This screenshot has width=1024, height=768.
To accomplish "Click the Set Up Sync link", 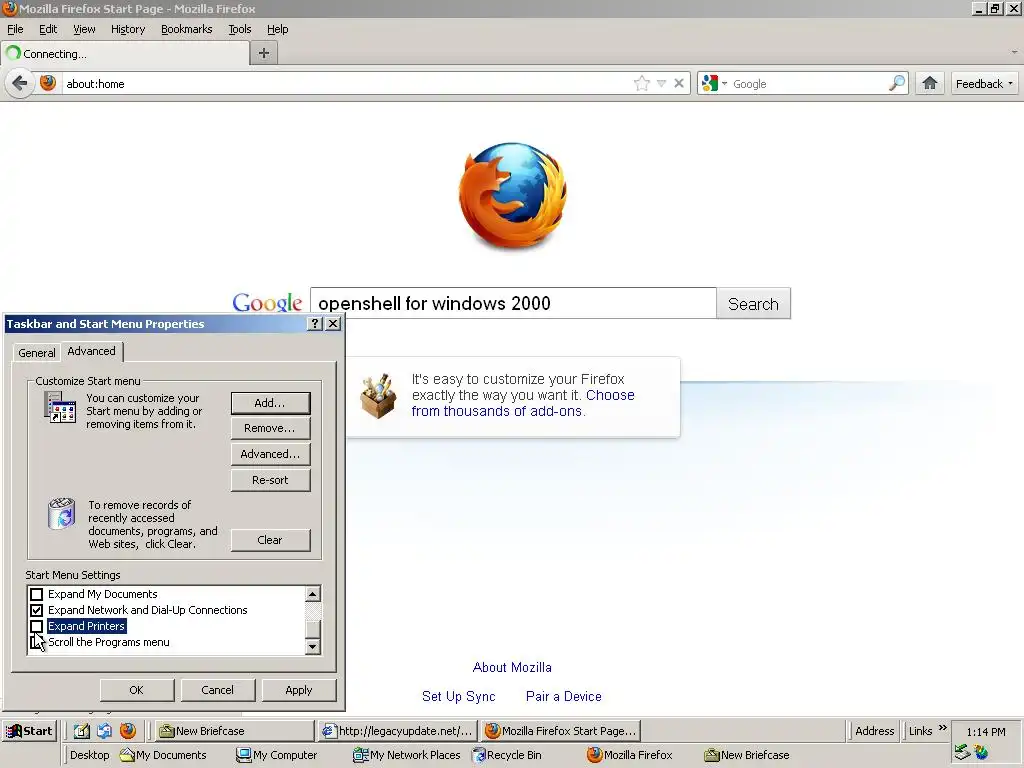I will tap(458, 696).
